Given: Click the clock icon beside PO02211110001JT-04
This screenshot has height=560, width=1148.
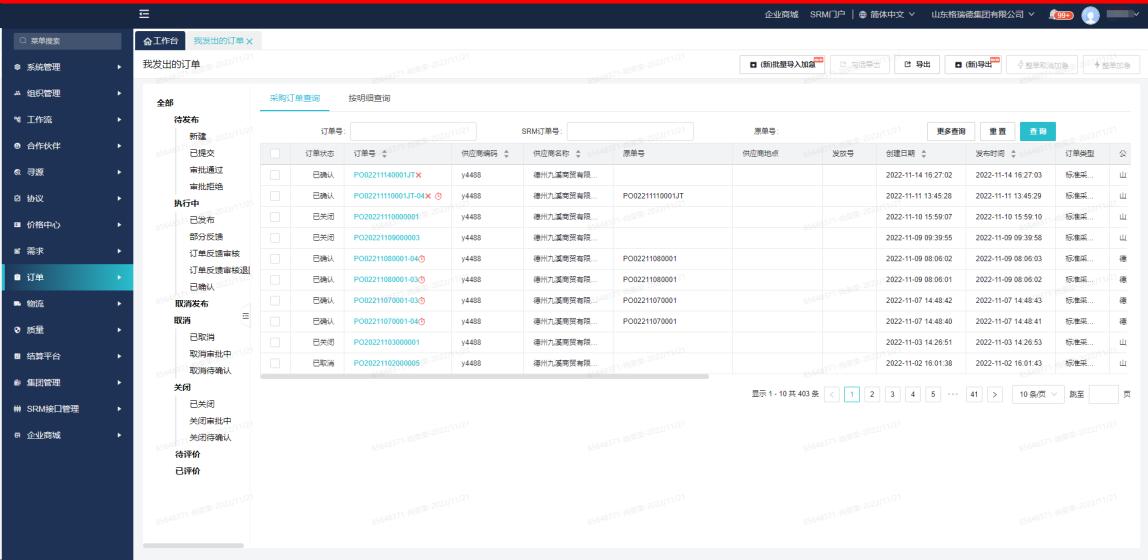Looking at the screenshot, I should (x=438, y=196).
